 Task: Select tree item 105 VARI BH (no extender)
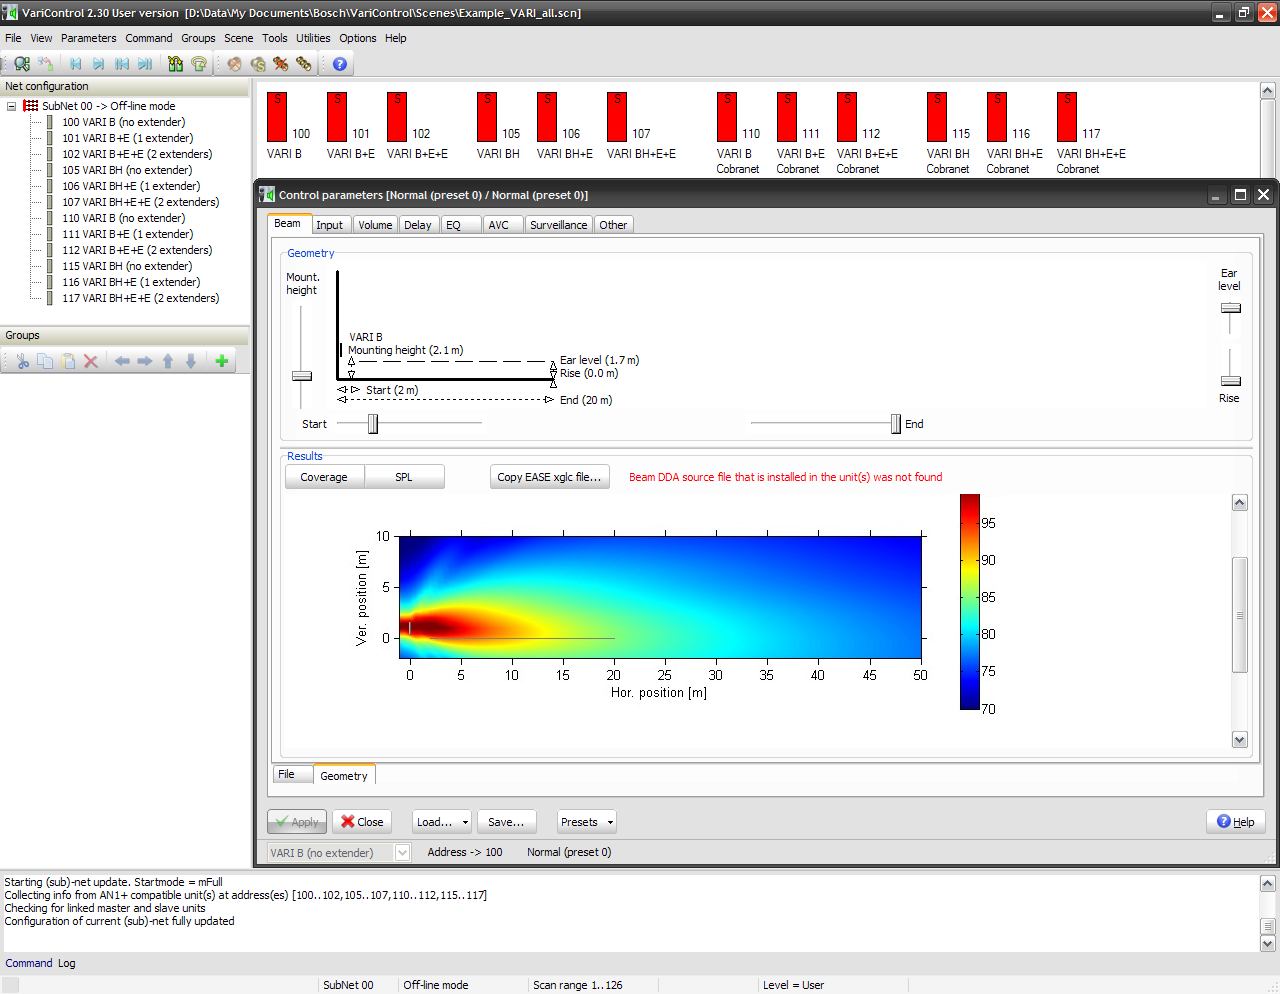coord(127,170)
